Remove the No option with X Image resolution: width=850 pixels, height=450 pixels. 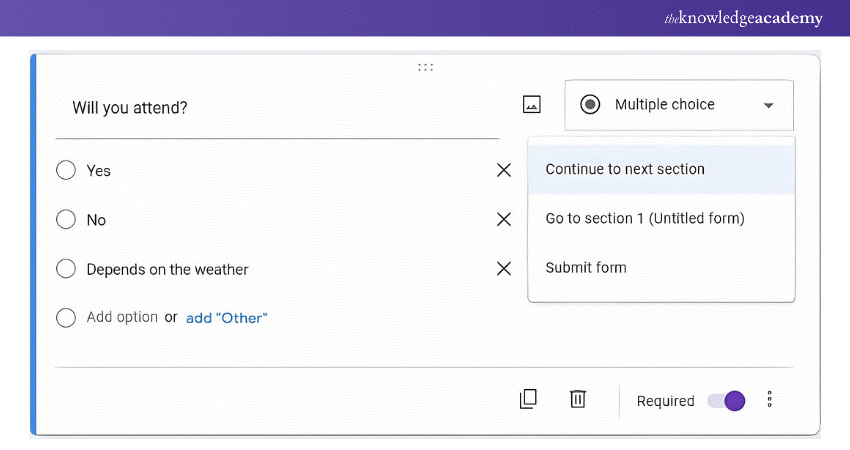tap(504, 220)
